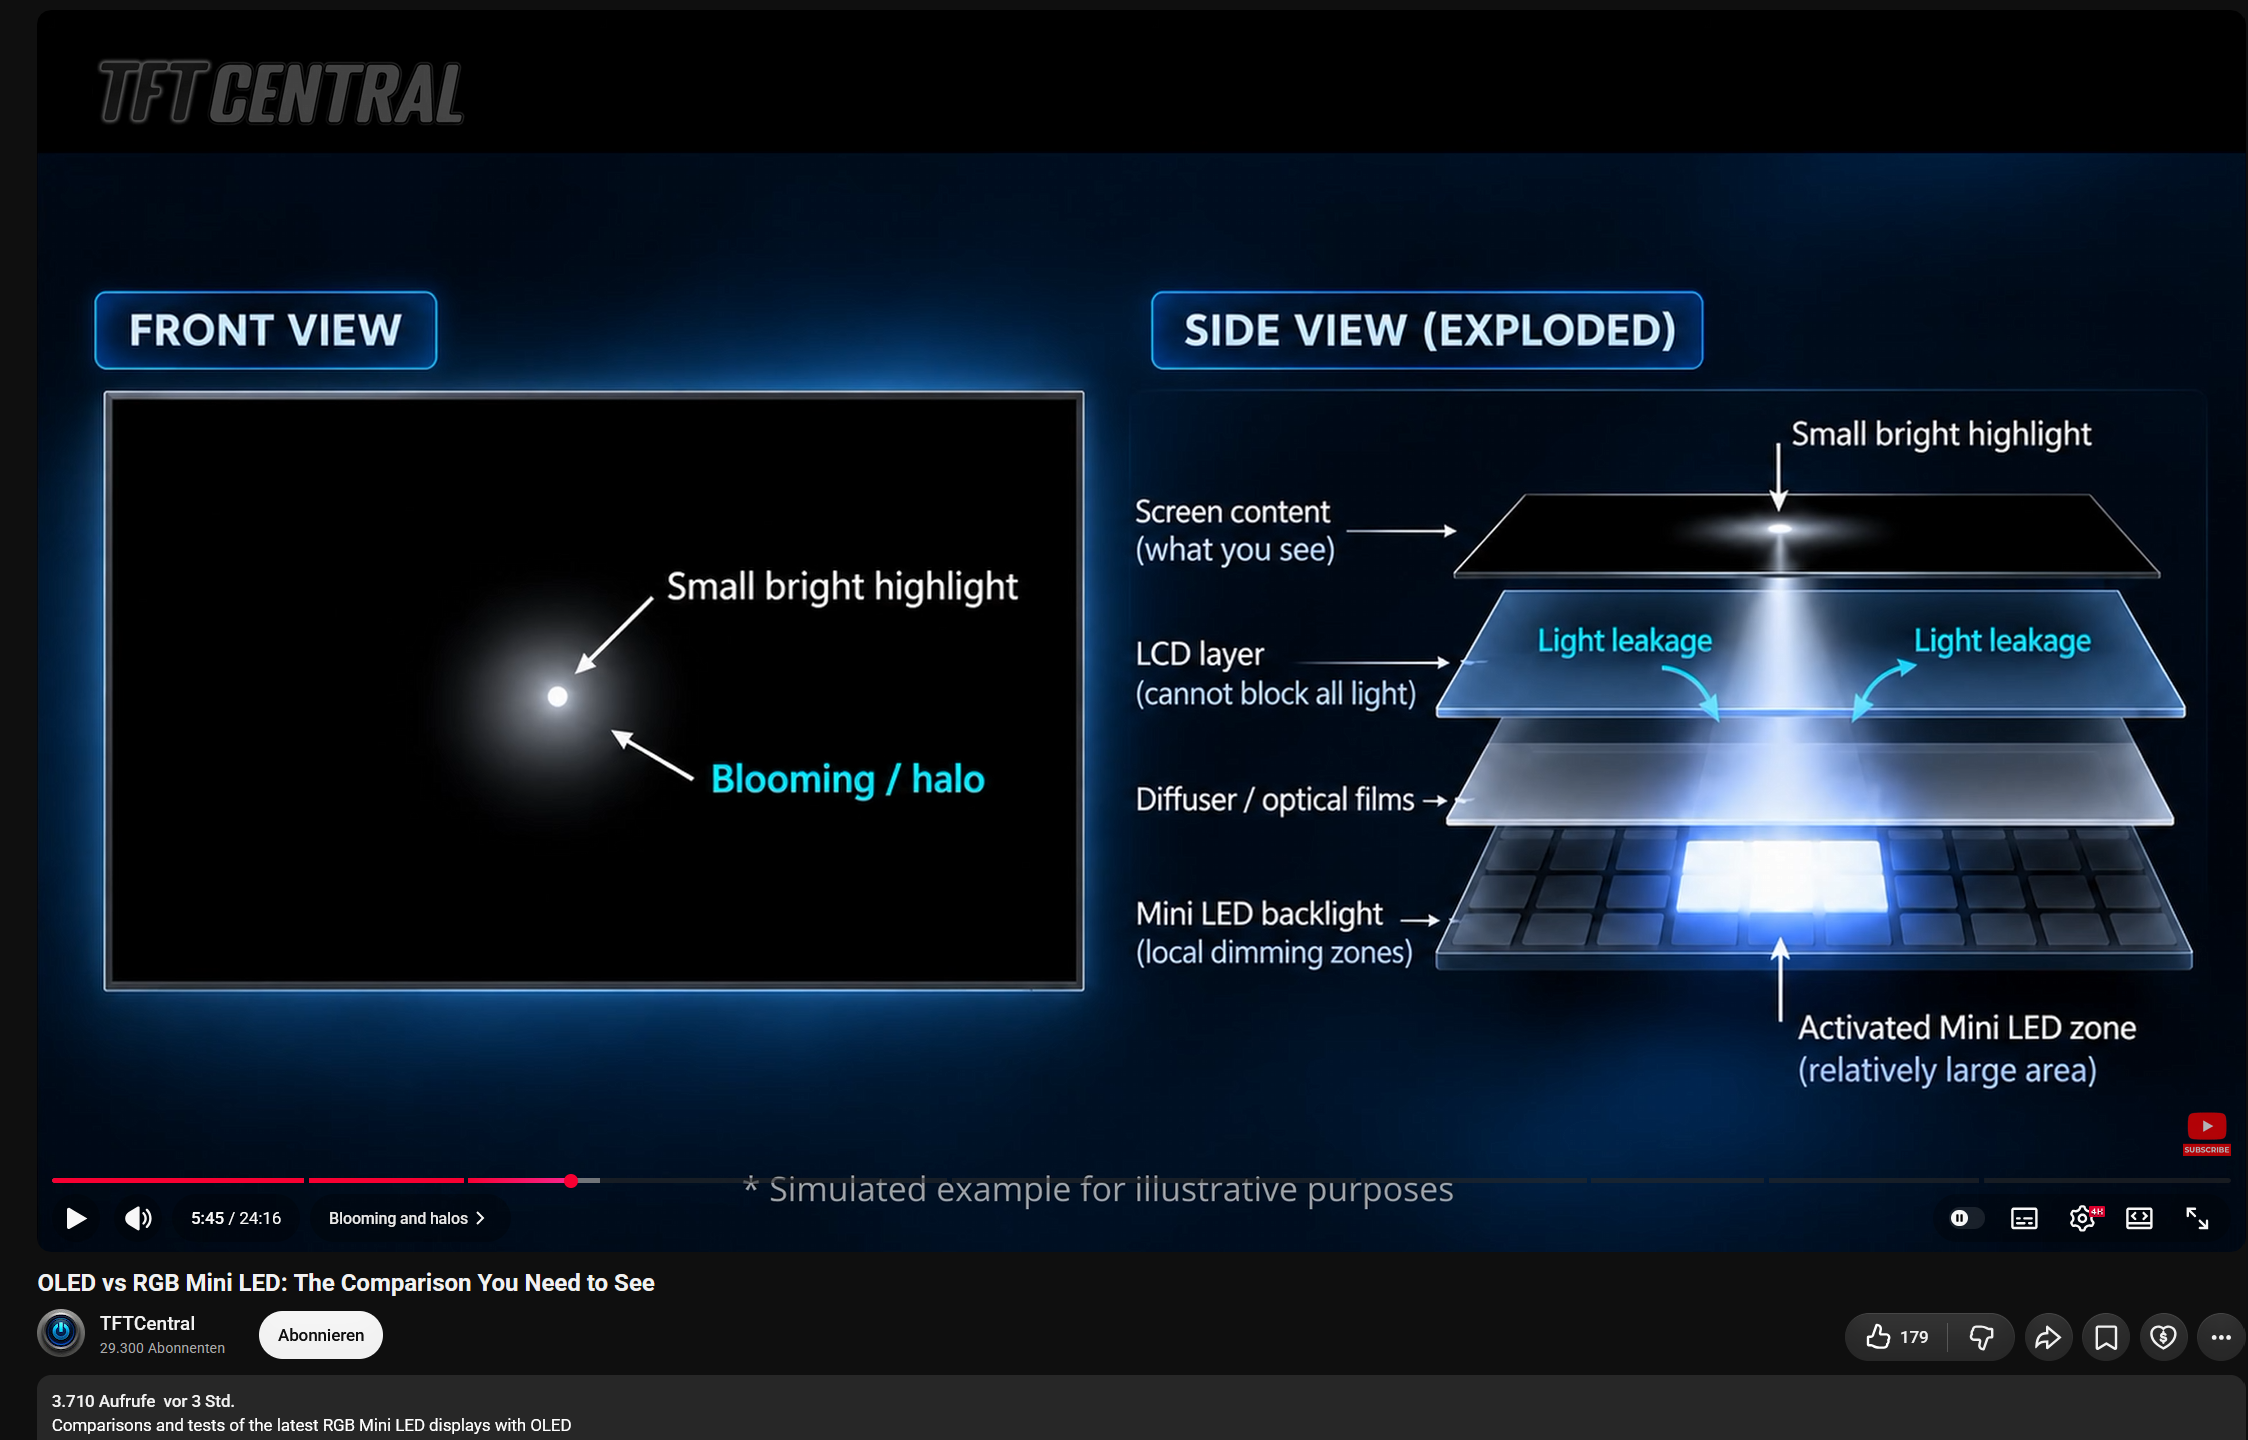Dislike the video with thumbs down
The width and height of the screenshot is (2248, 1440).
tap(1981, 1337)
